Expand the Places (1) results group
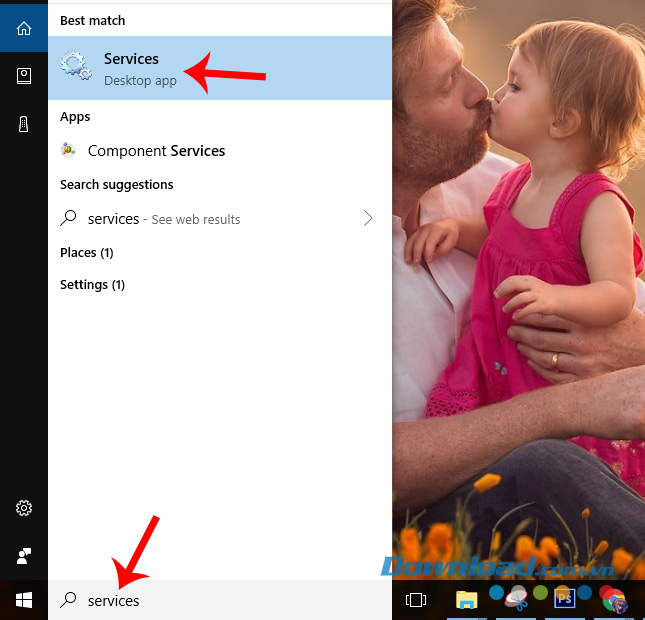Image resolution: width=645 pixels, height=620 pixels. click(x=86, y=252)
